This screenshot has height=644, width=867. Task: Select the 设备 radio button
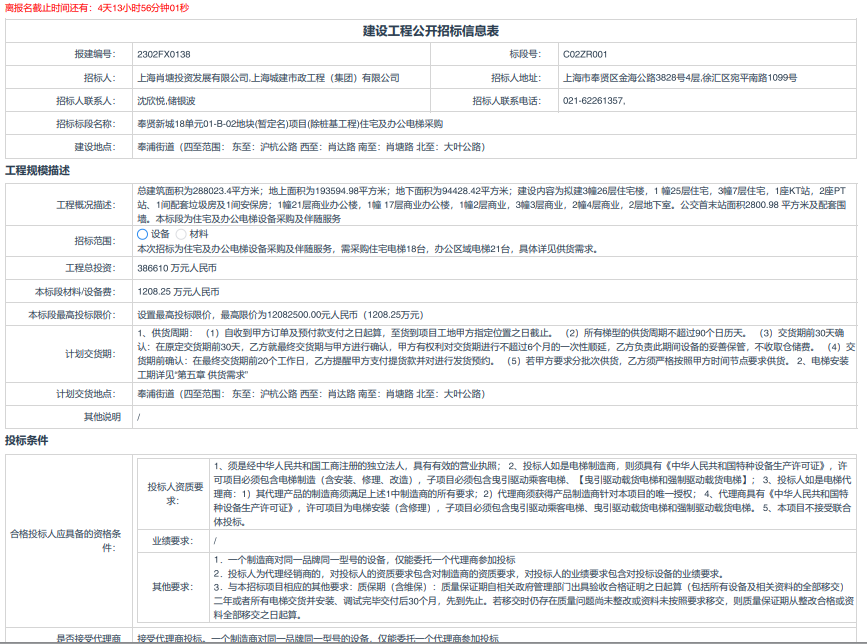click(x=142, y=234)
